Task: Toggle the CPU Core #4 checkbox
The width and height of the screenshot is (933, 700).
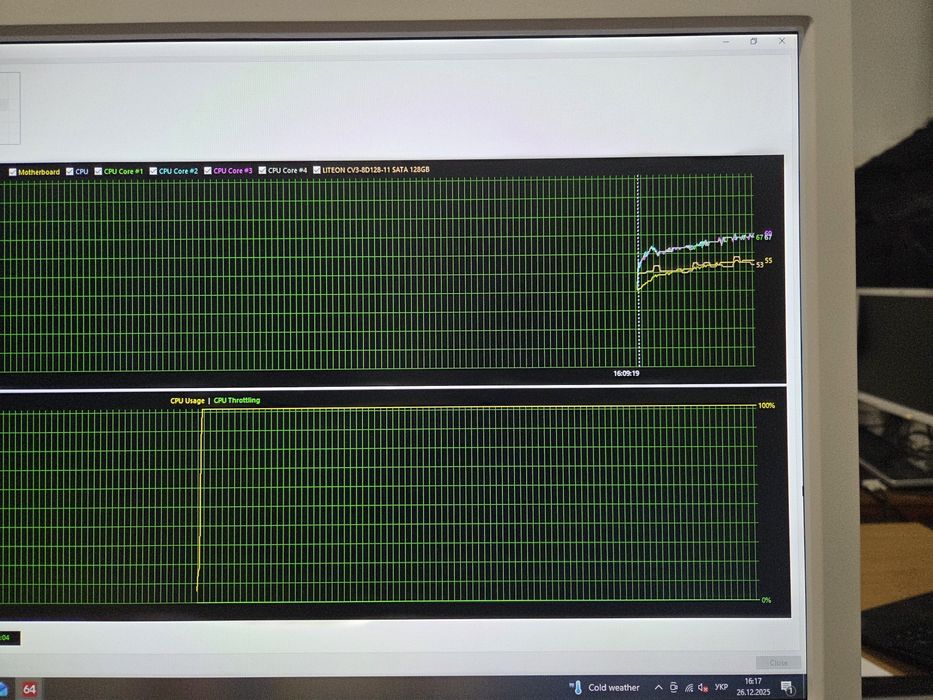Action: (x=262, y=170)
